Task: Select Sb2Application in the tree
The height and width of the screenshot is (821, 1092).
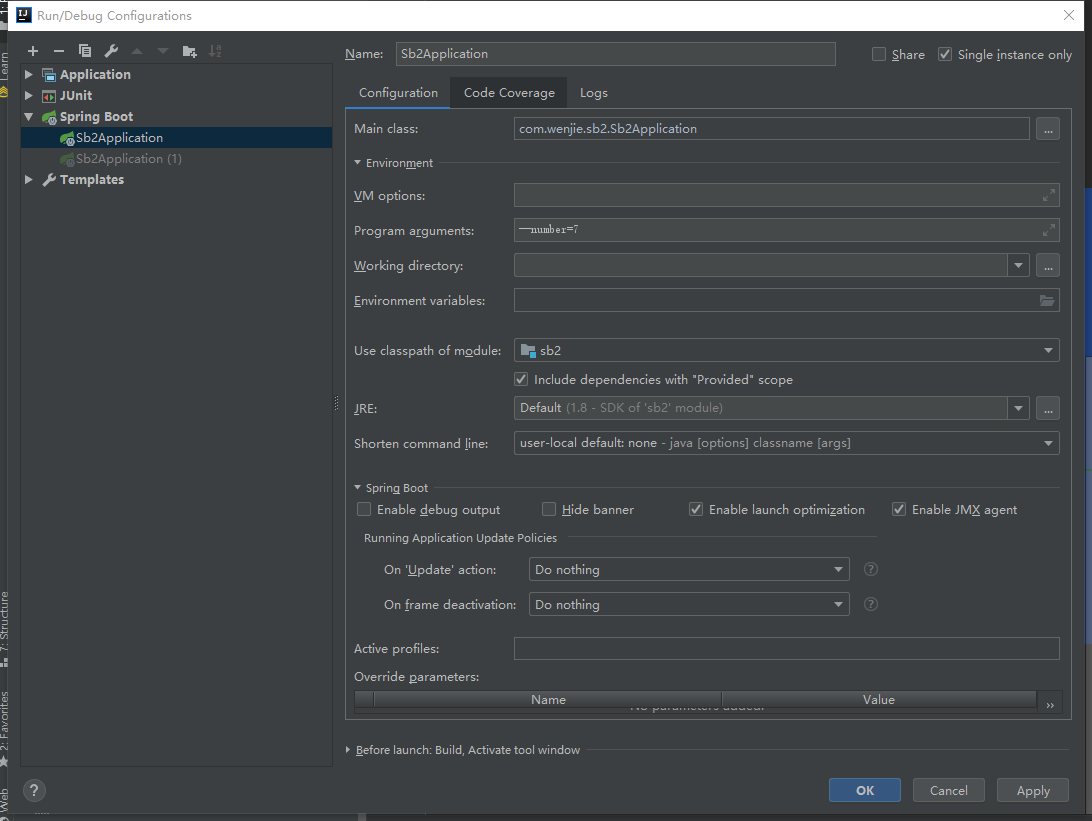Action: click(177, 138)
